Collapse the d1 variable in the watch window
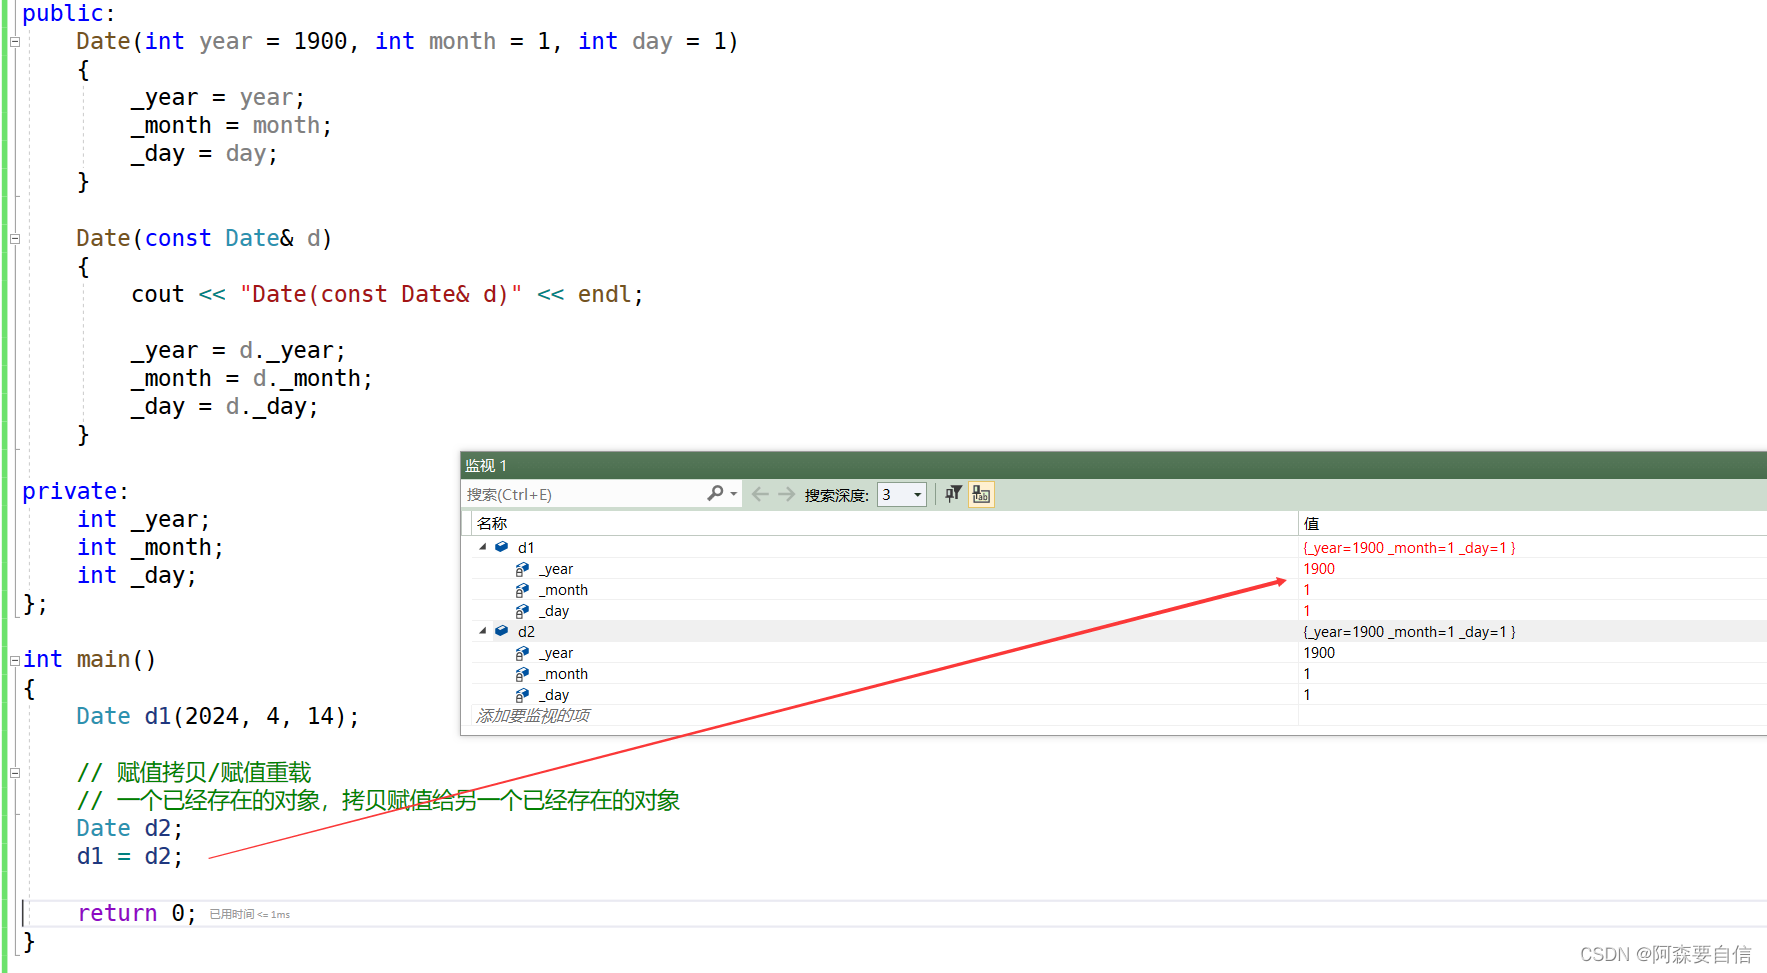 click(483, 547)
